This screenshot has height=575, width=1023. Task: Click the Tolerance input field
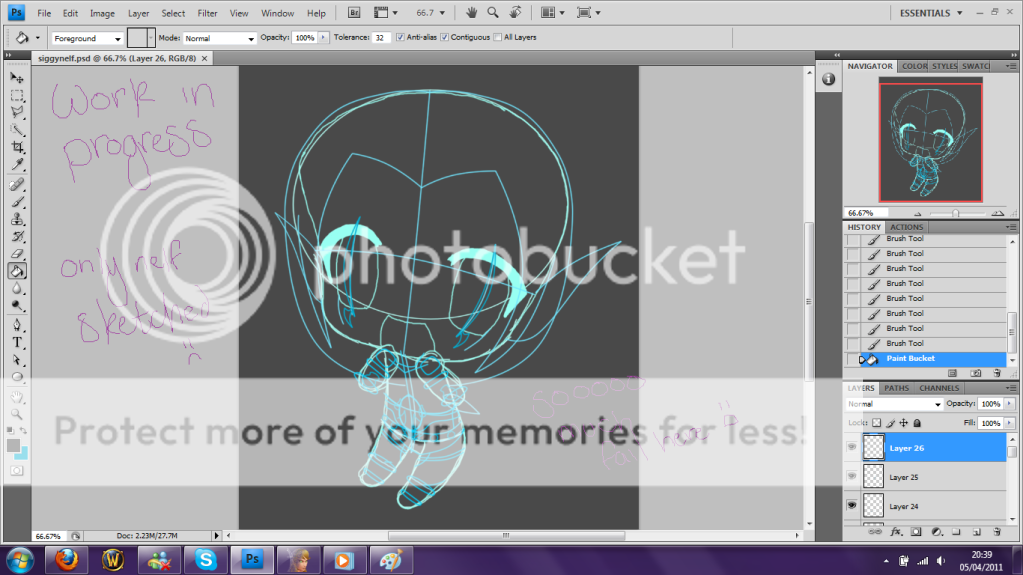(x=381, y=37)
